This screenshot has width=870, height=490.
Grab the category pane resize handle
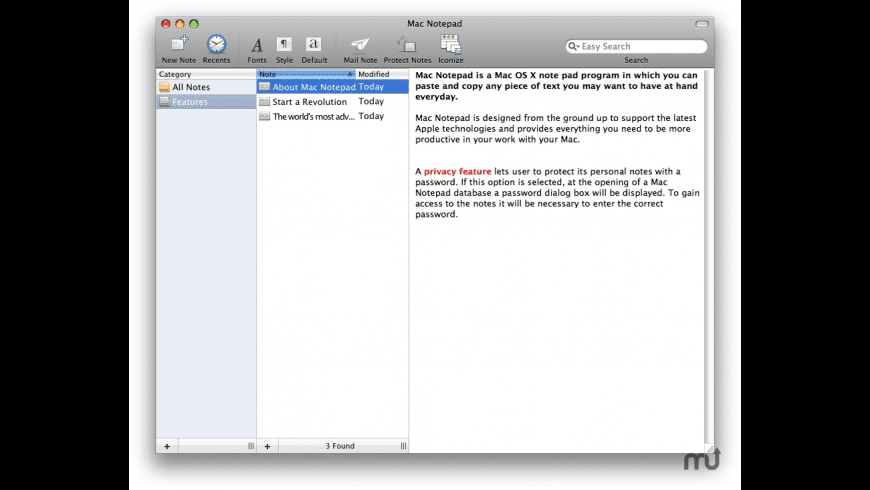click(x=251, y=446)
